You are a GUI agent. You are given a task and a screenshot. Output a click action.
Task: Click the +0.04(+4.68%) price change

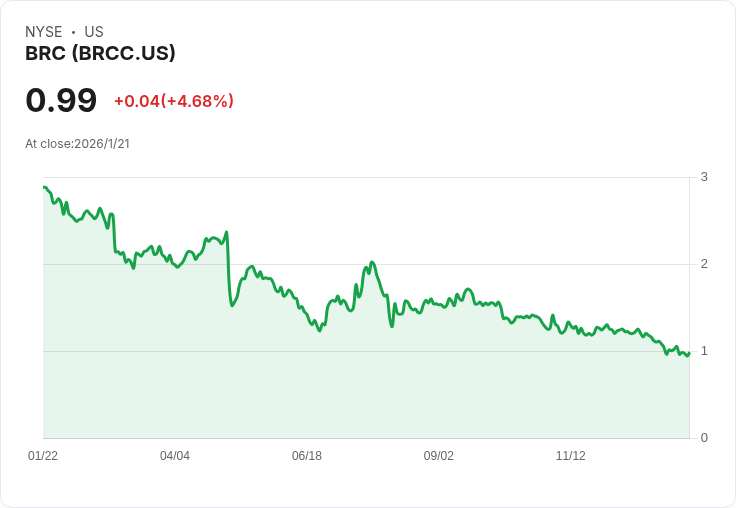(173, 101)
